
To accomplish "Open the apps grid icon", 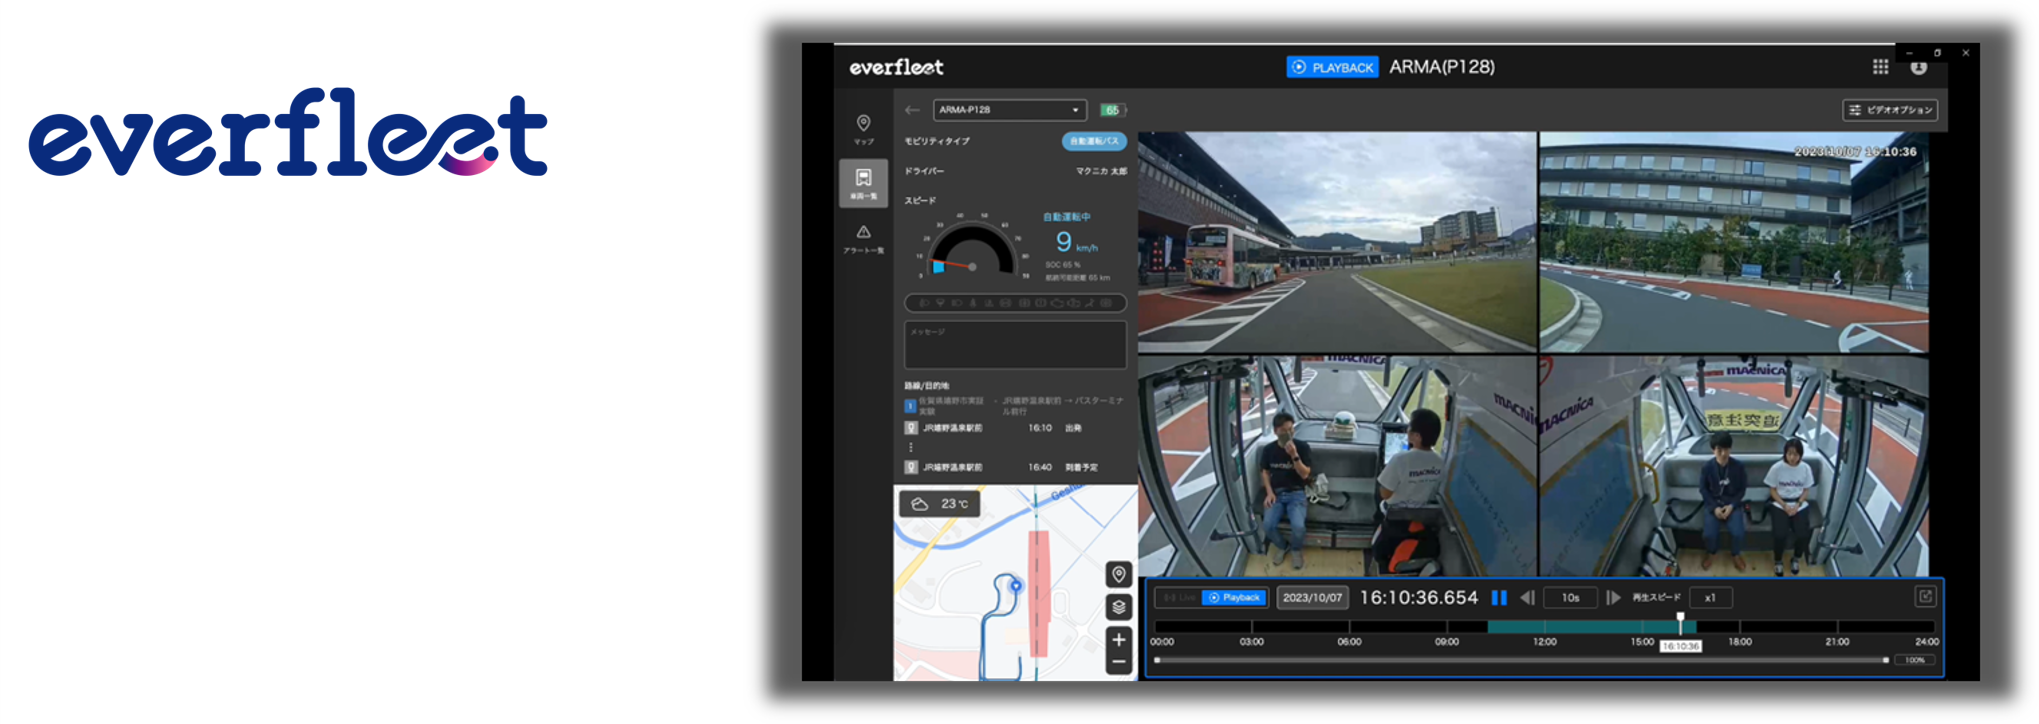I will tap(1880, 67).
